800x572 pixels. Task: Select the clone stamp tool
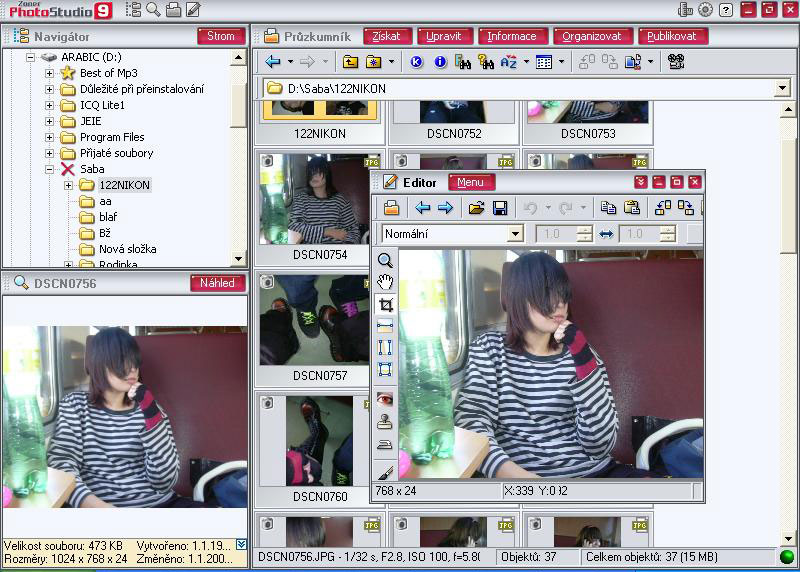coord(385,421)
